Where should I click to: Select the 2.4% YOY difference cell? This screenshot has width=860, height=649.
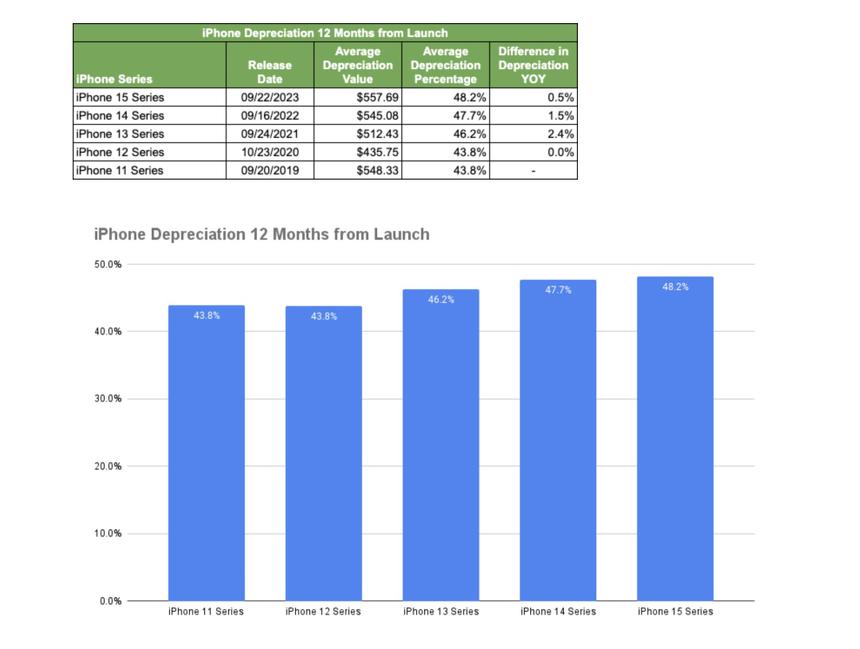[533, 134]
